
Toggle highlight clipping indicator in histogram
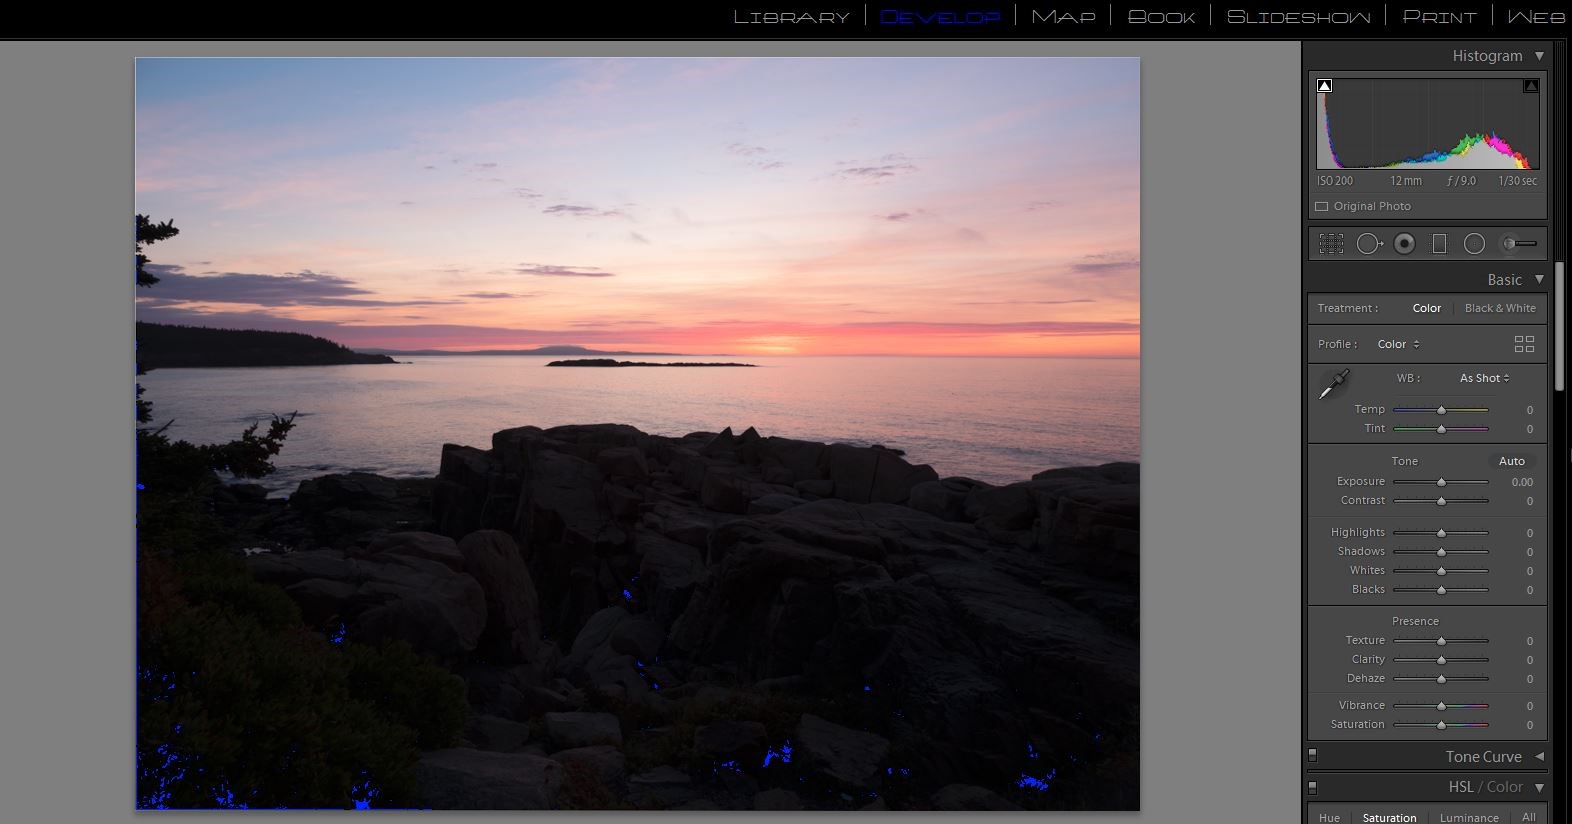1530,86
